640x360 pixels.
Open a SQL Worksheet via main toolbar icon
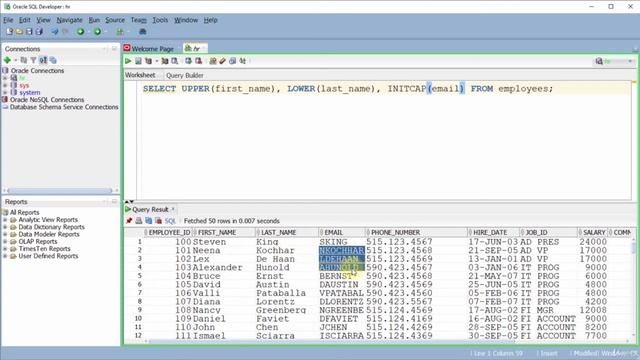pyautogui.click(x=120, y=31)
